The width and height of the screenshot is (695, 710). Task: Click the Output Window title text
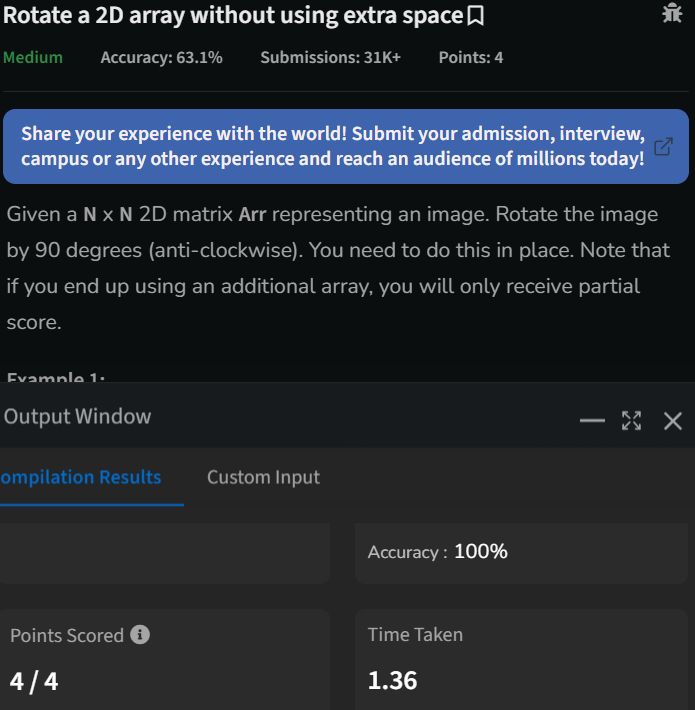click(x=77, y=416)
